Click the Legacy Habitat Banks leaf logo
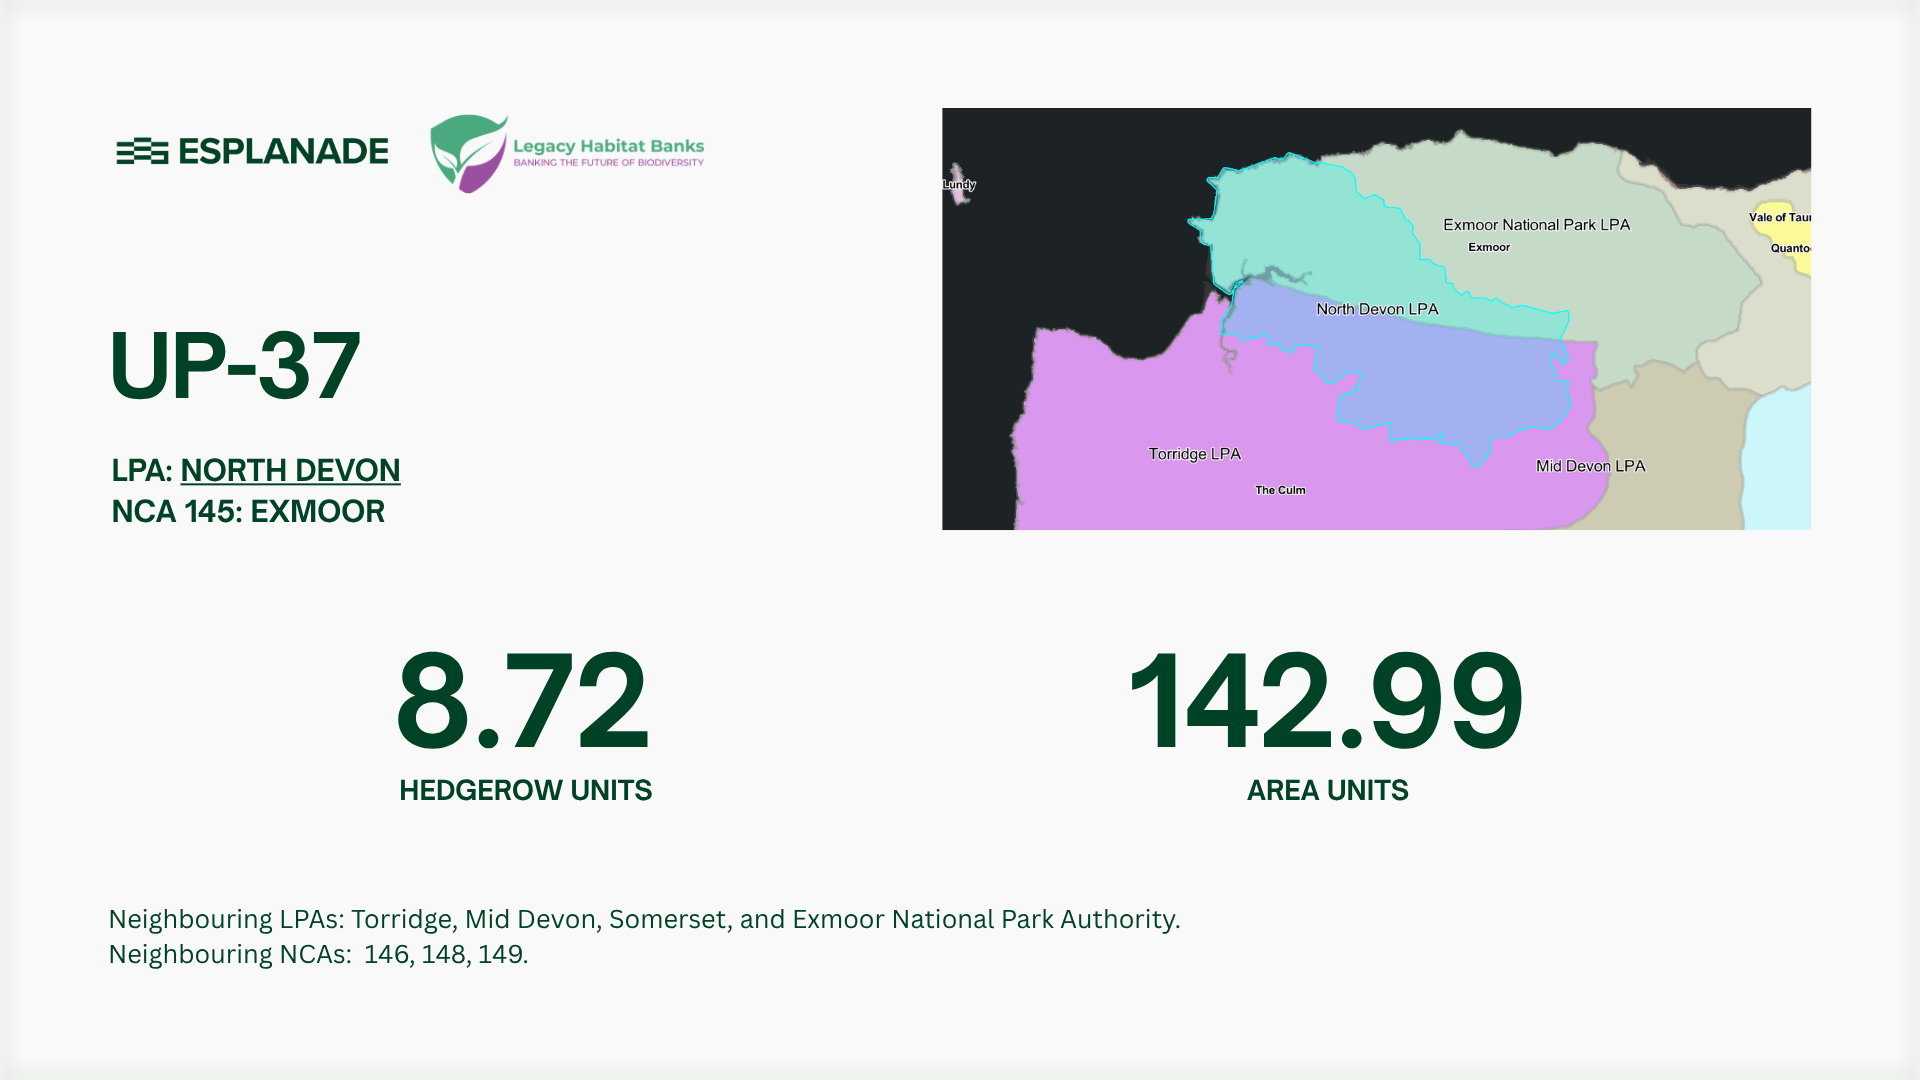This screenshot has height=1080, width=1920. pos(468,153)
